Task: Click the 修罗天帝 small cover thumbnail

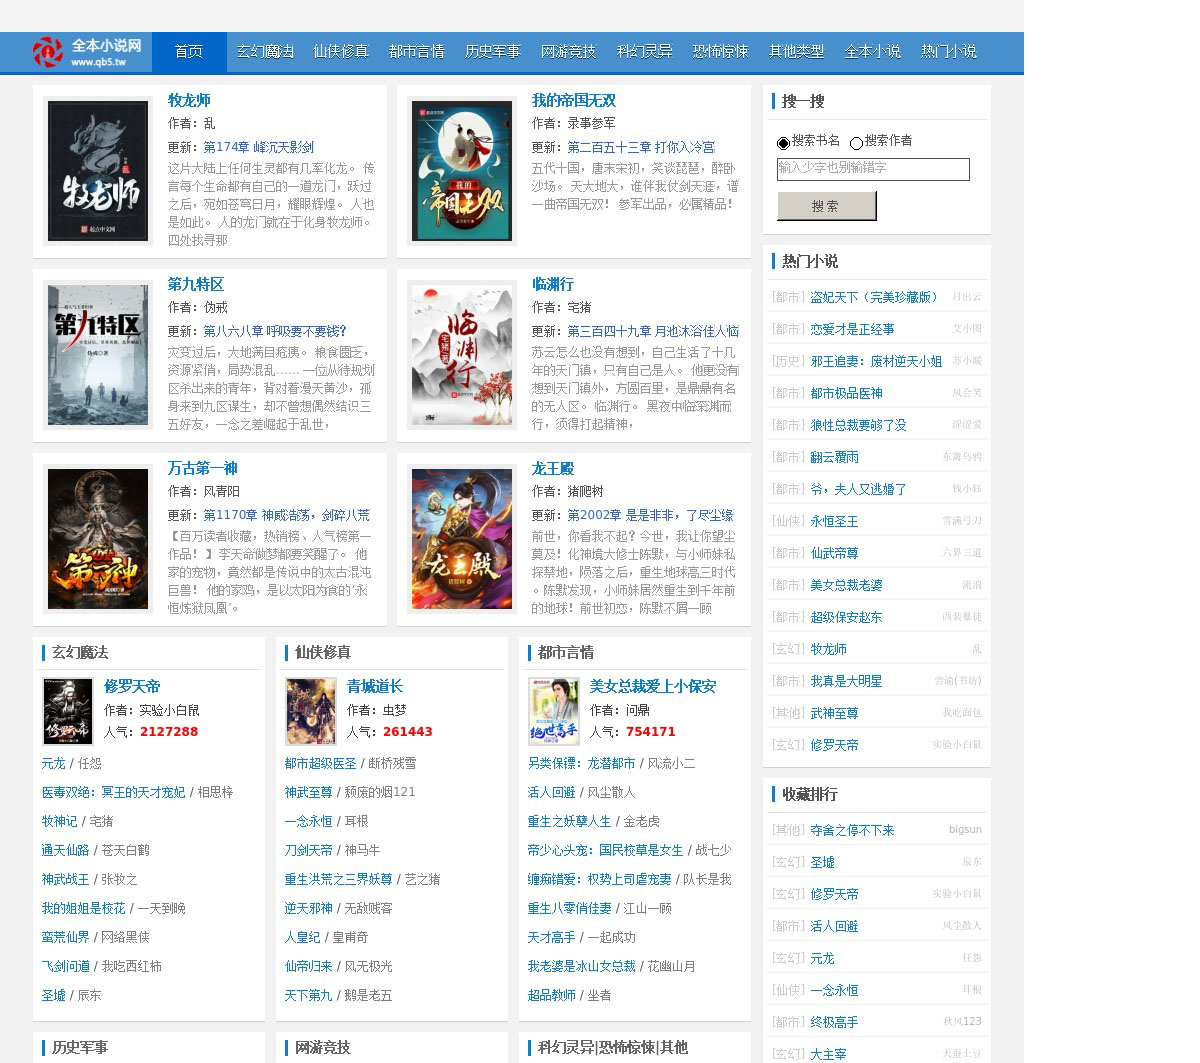Action: point(68,711)
